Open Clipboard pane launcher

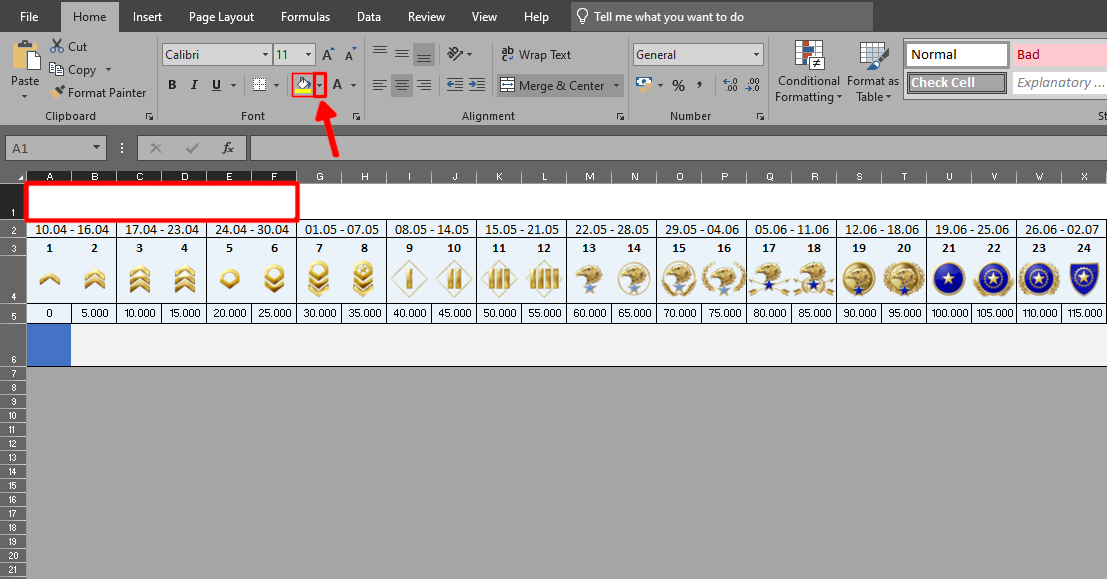[149, 117]
